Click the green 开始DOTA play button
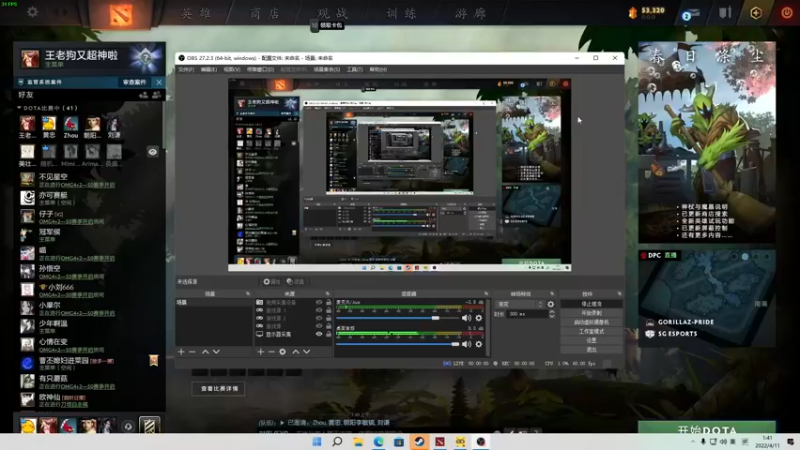Image resolution: width=800 pixels, height=450 pixels. point(707,428)
